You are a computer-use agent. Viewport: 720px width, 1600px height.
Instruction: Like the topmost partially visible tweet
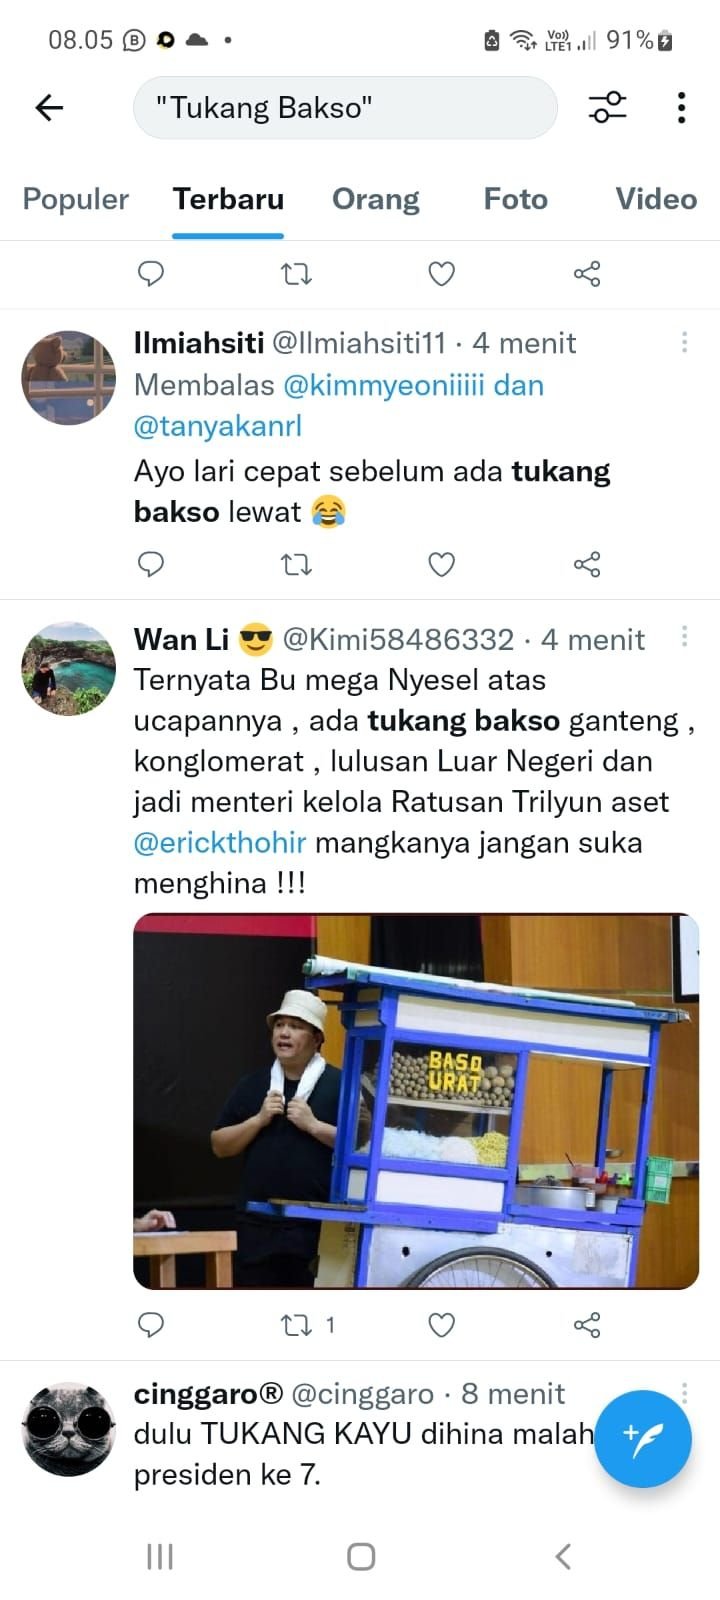coord(441,274)
